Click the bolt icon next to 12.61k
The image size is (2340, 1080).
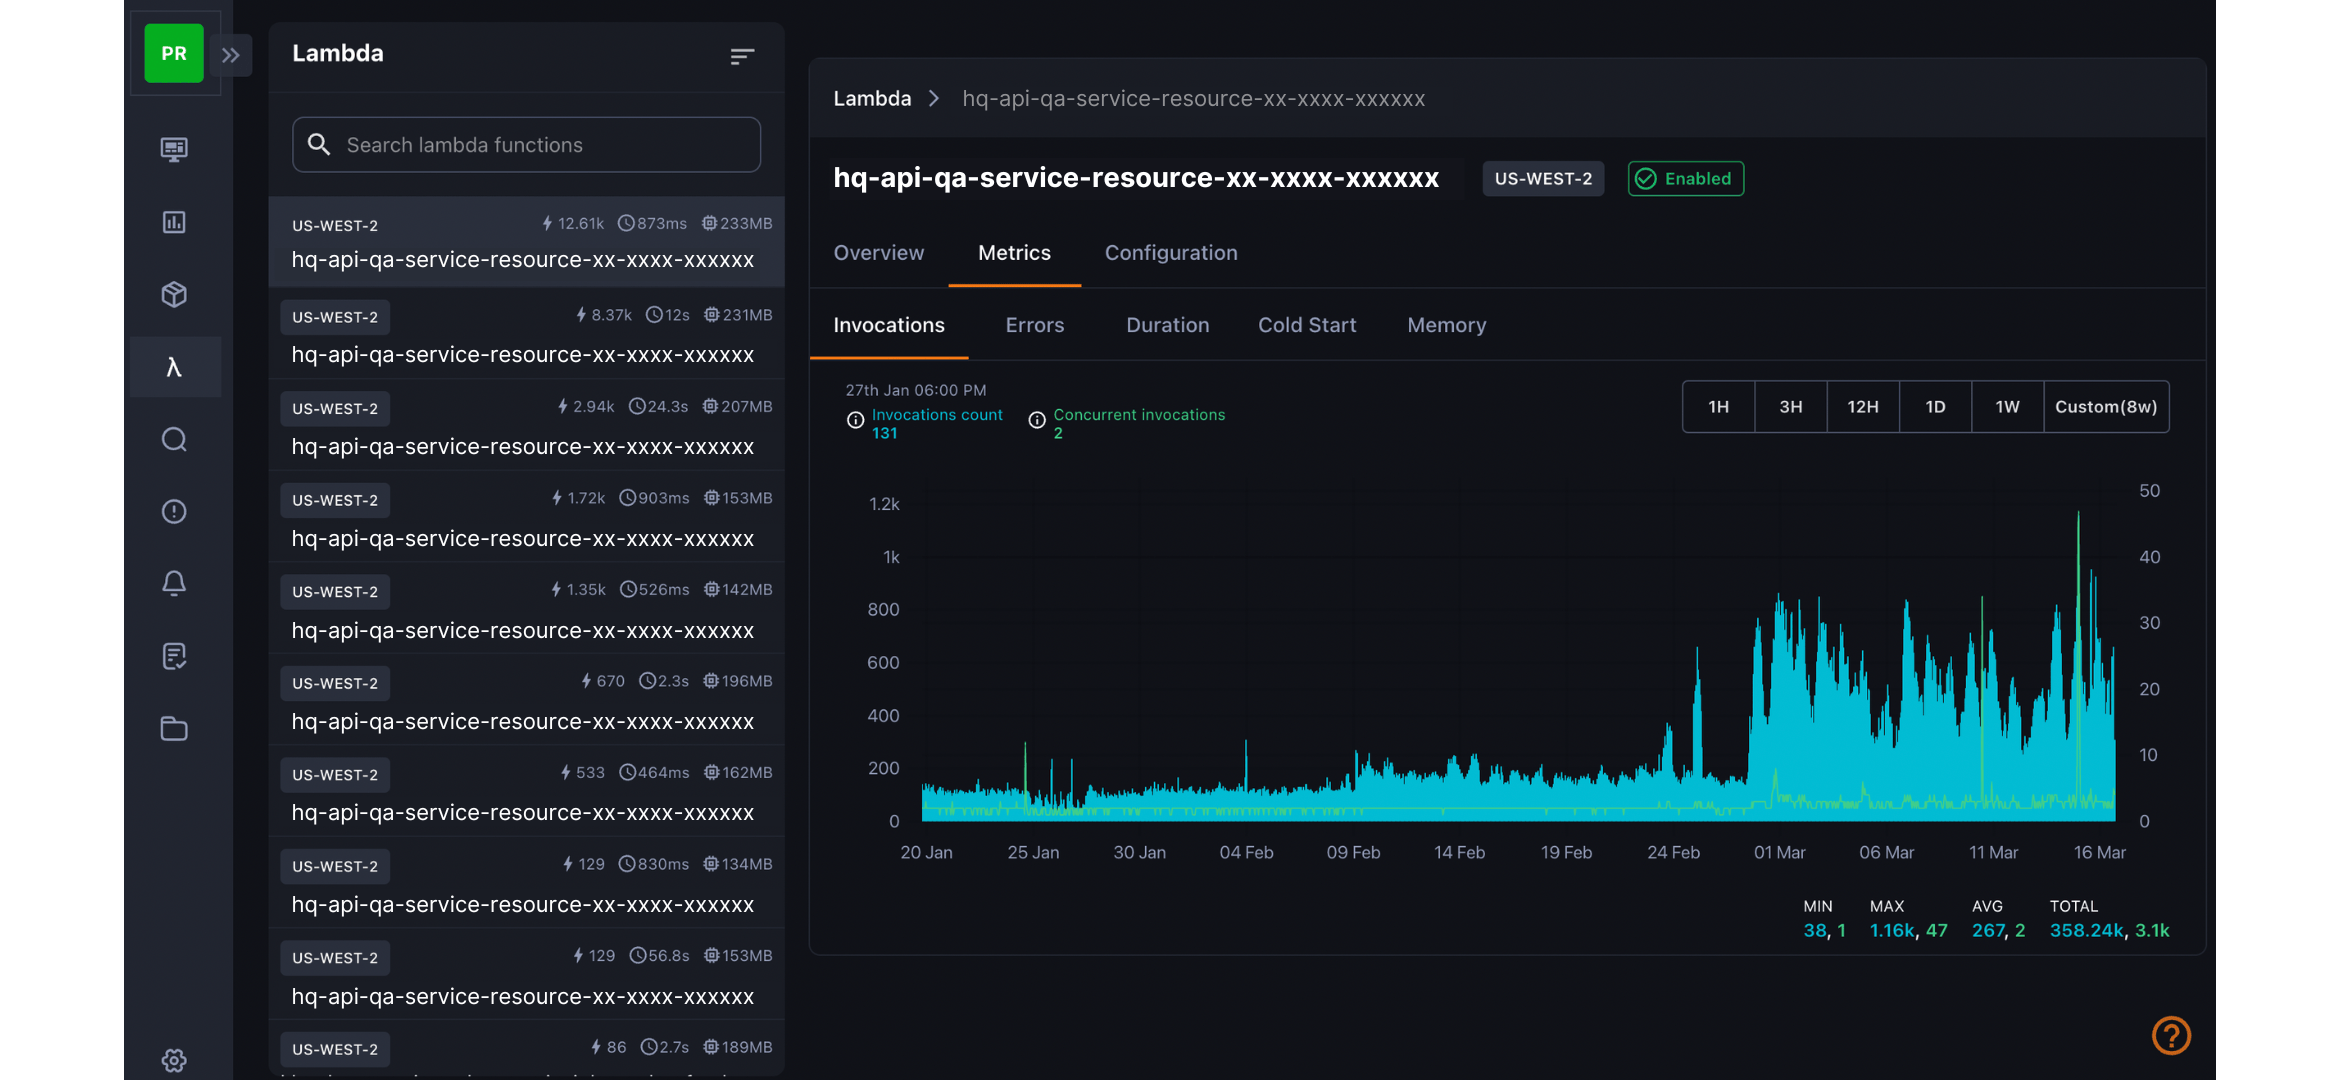coord(547,224)
